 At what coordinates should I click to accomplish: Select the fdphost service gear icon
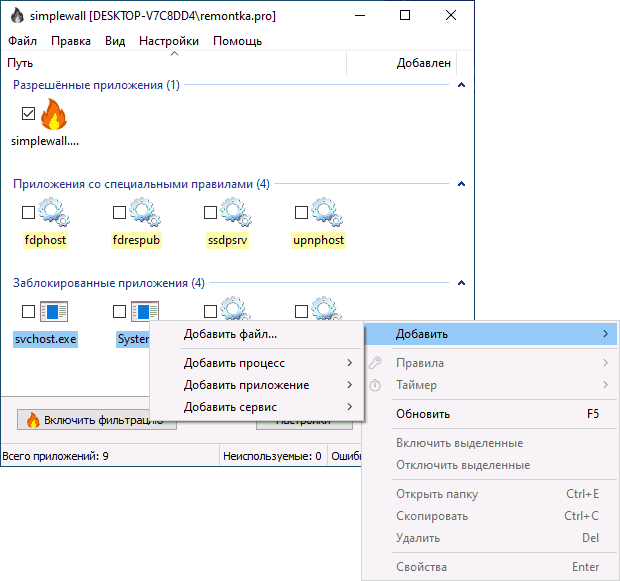click(x=54, y=212)
